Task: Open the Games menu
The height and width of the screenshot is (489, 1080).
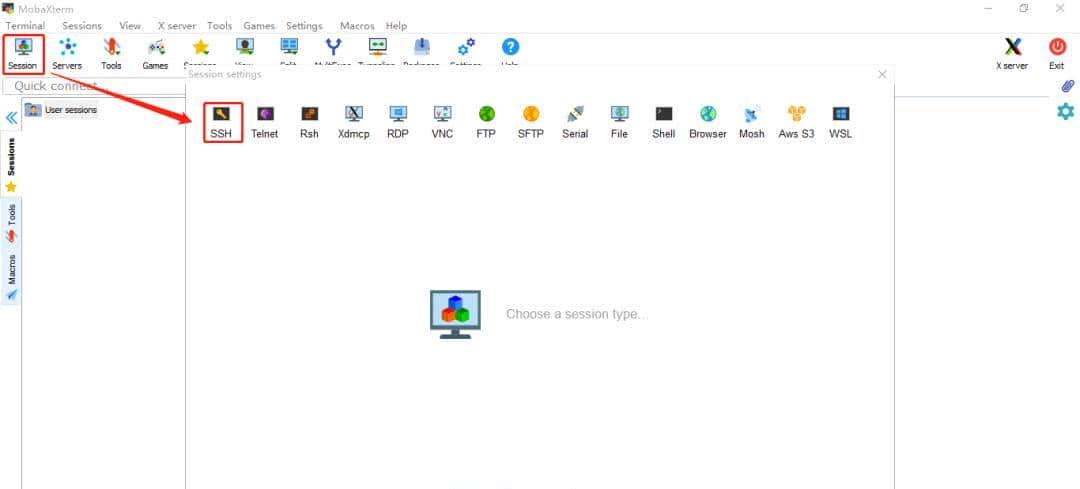Action: (259, 25)
